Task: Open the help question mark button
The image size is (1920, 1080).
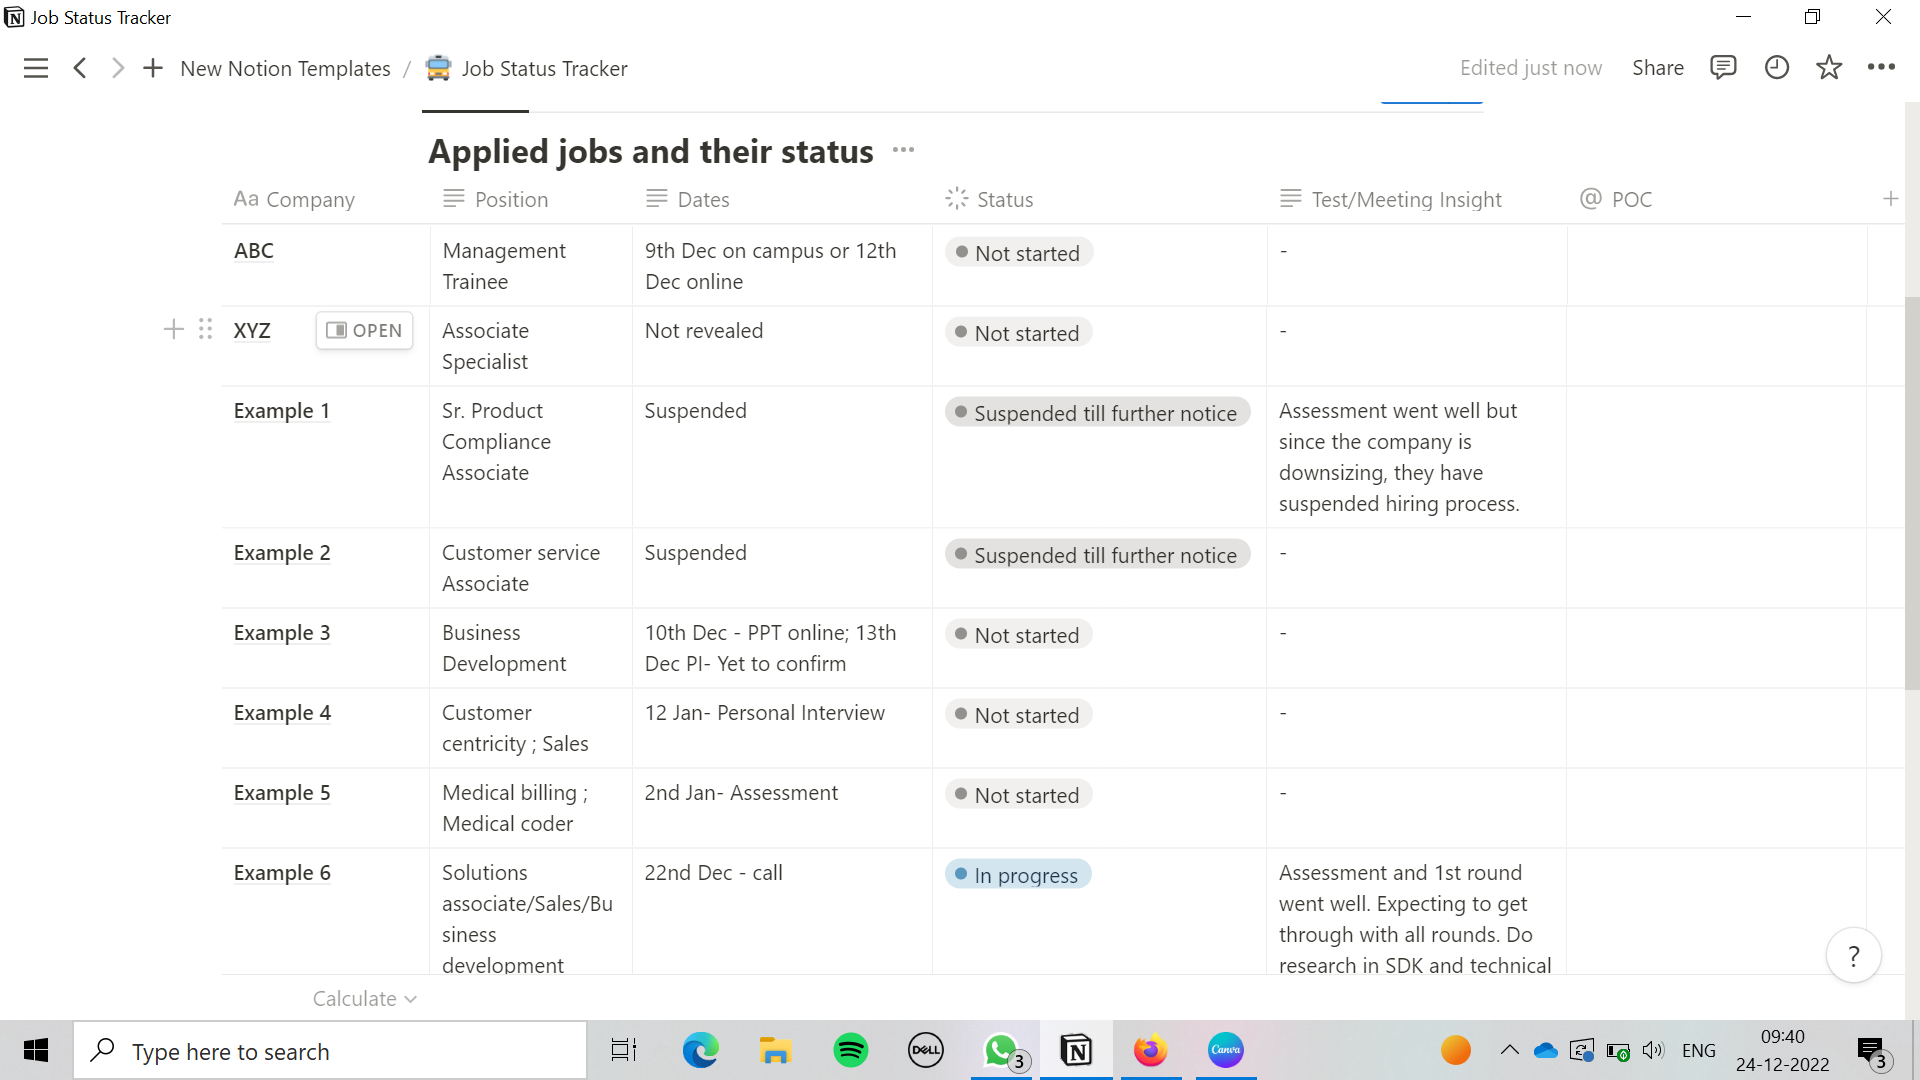Action: click(1853, 955)
